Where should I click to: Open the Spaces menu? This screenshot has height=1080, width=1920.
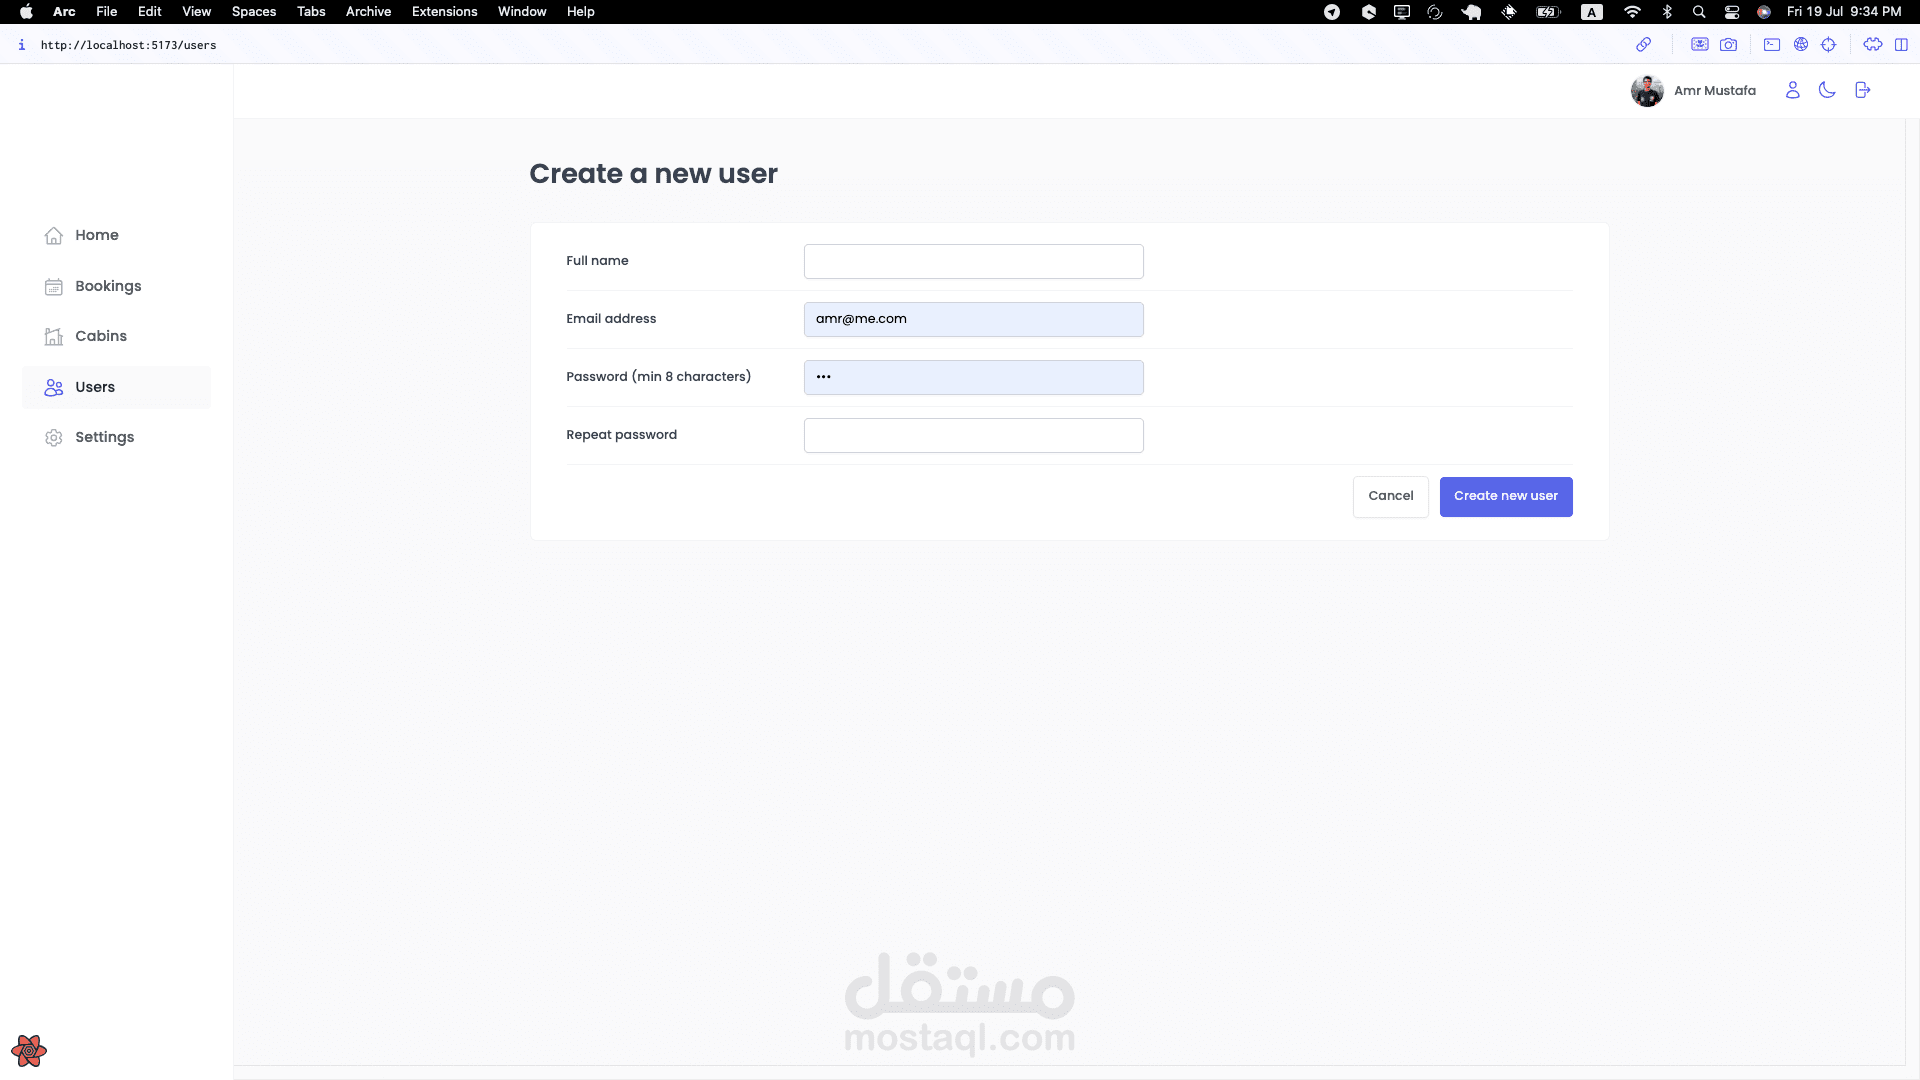(253, 12)
